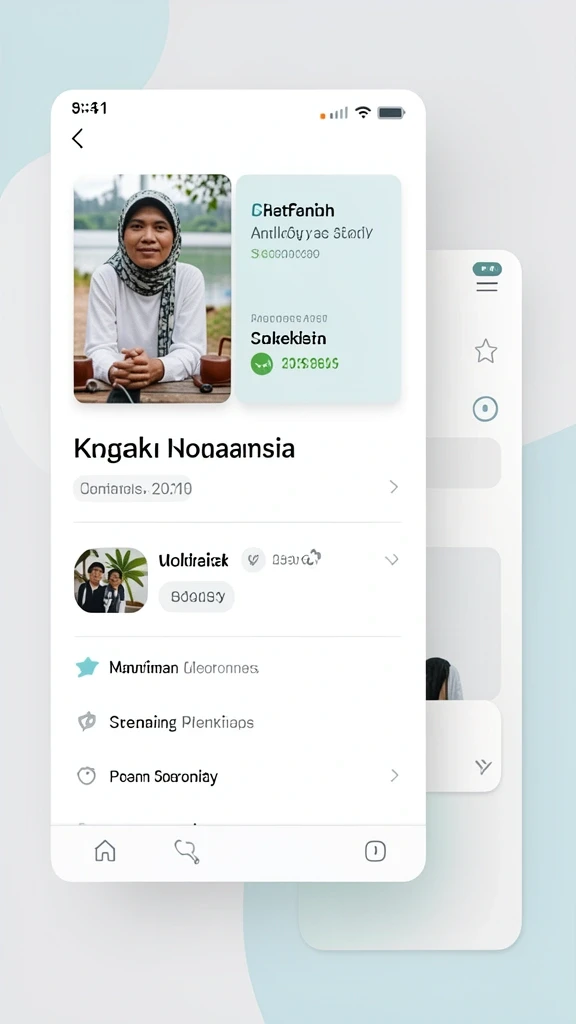This screenshot has height=1024, width=576.
Task: Open the chat bubble tab in bottom bar
Action: tap(187, 852)
